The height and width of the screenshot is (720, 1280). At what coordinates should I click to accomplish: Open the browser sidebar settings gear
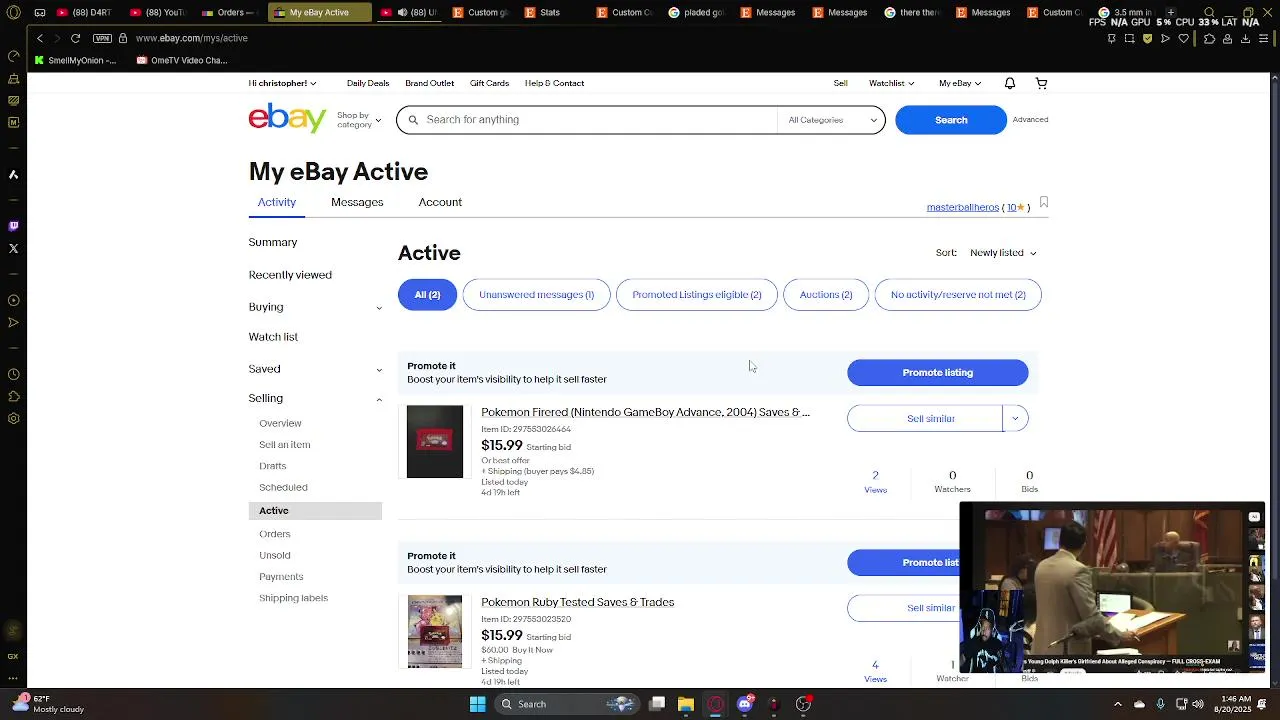[x=13, y=418]
